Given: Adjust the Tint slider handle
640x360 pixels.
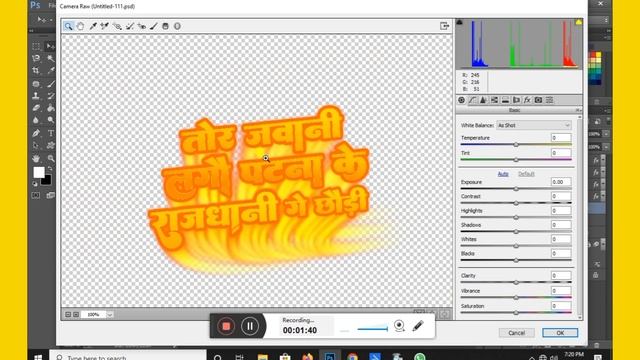Looking at the screenshot, I should [516, 160].
